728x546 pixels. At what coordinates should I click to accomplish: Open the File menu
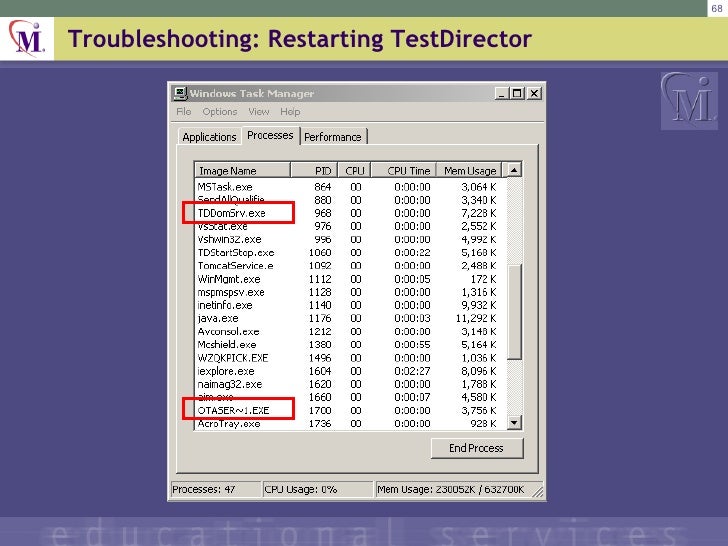(x=183, y=111)
